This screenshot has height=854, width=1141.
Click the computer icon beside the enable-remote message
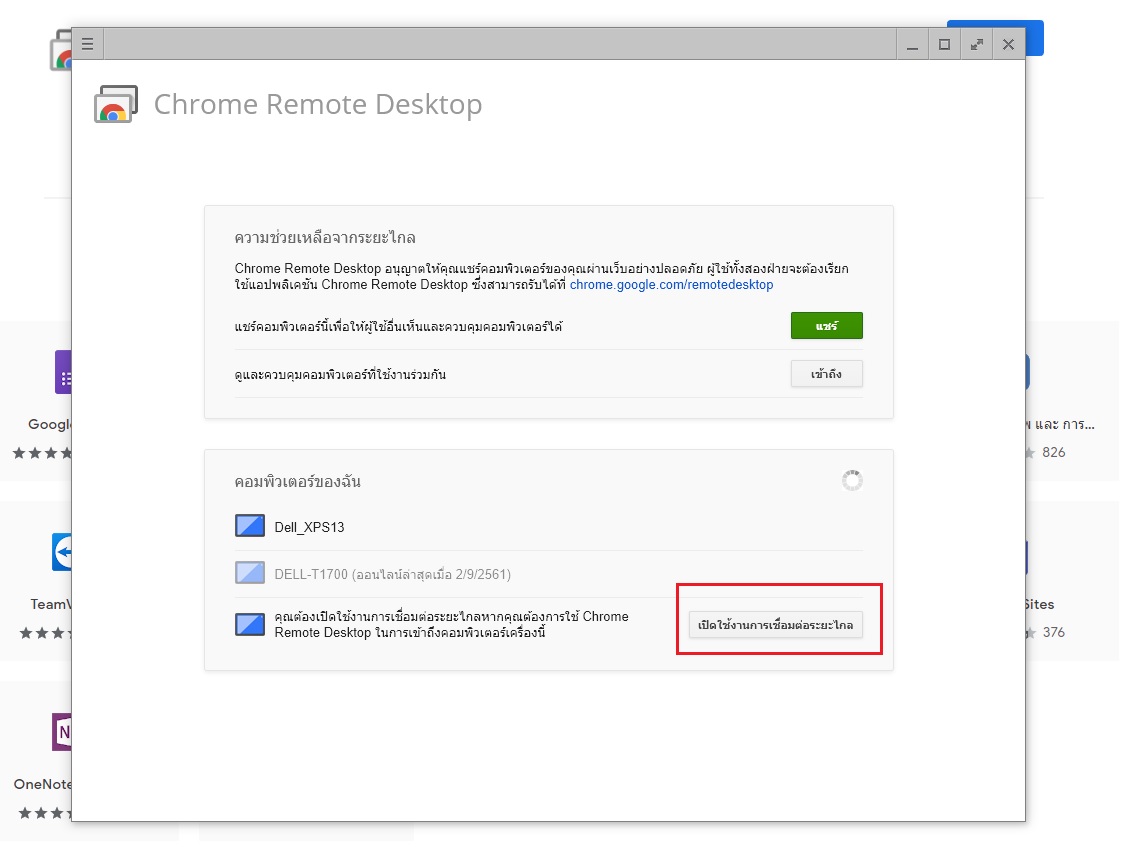pos(250,624)
